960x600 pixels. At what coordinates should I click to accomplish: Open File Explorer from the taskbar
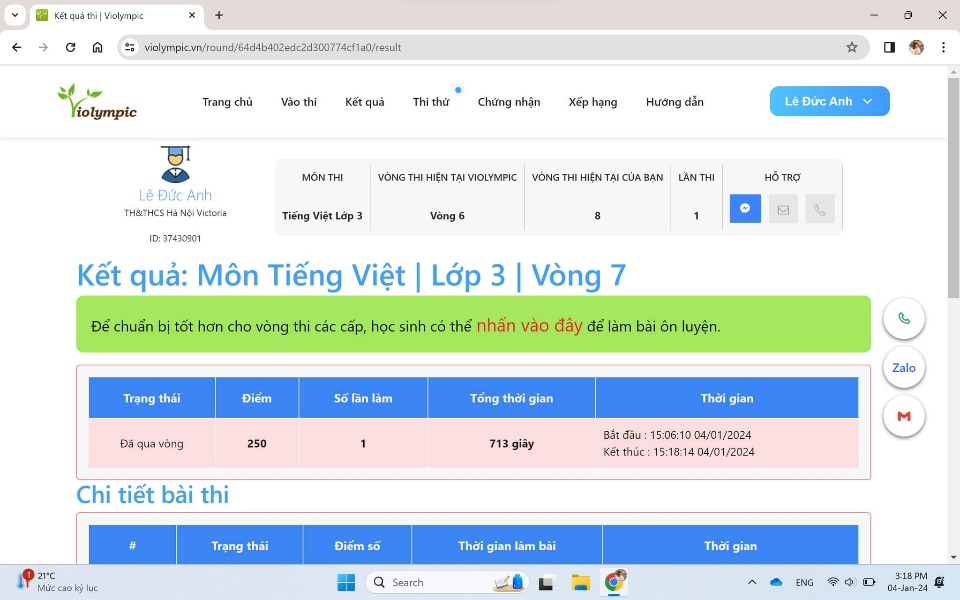(580, 582)
